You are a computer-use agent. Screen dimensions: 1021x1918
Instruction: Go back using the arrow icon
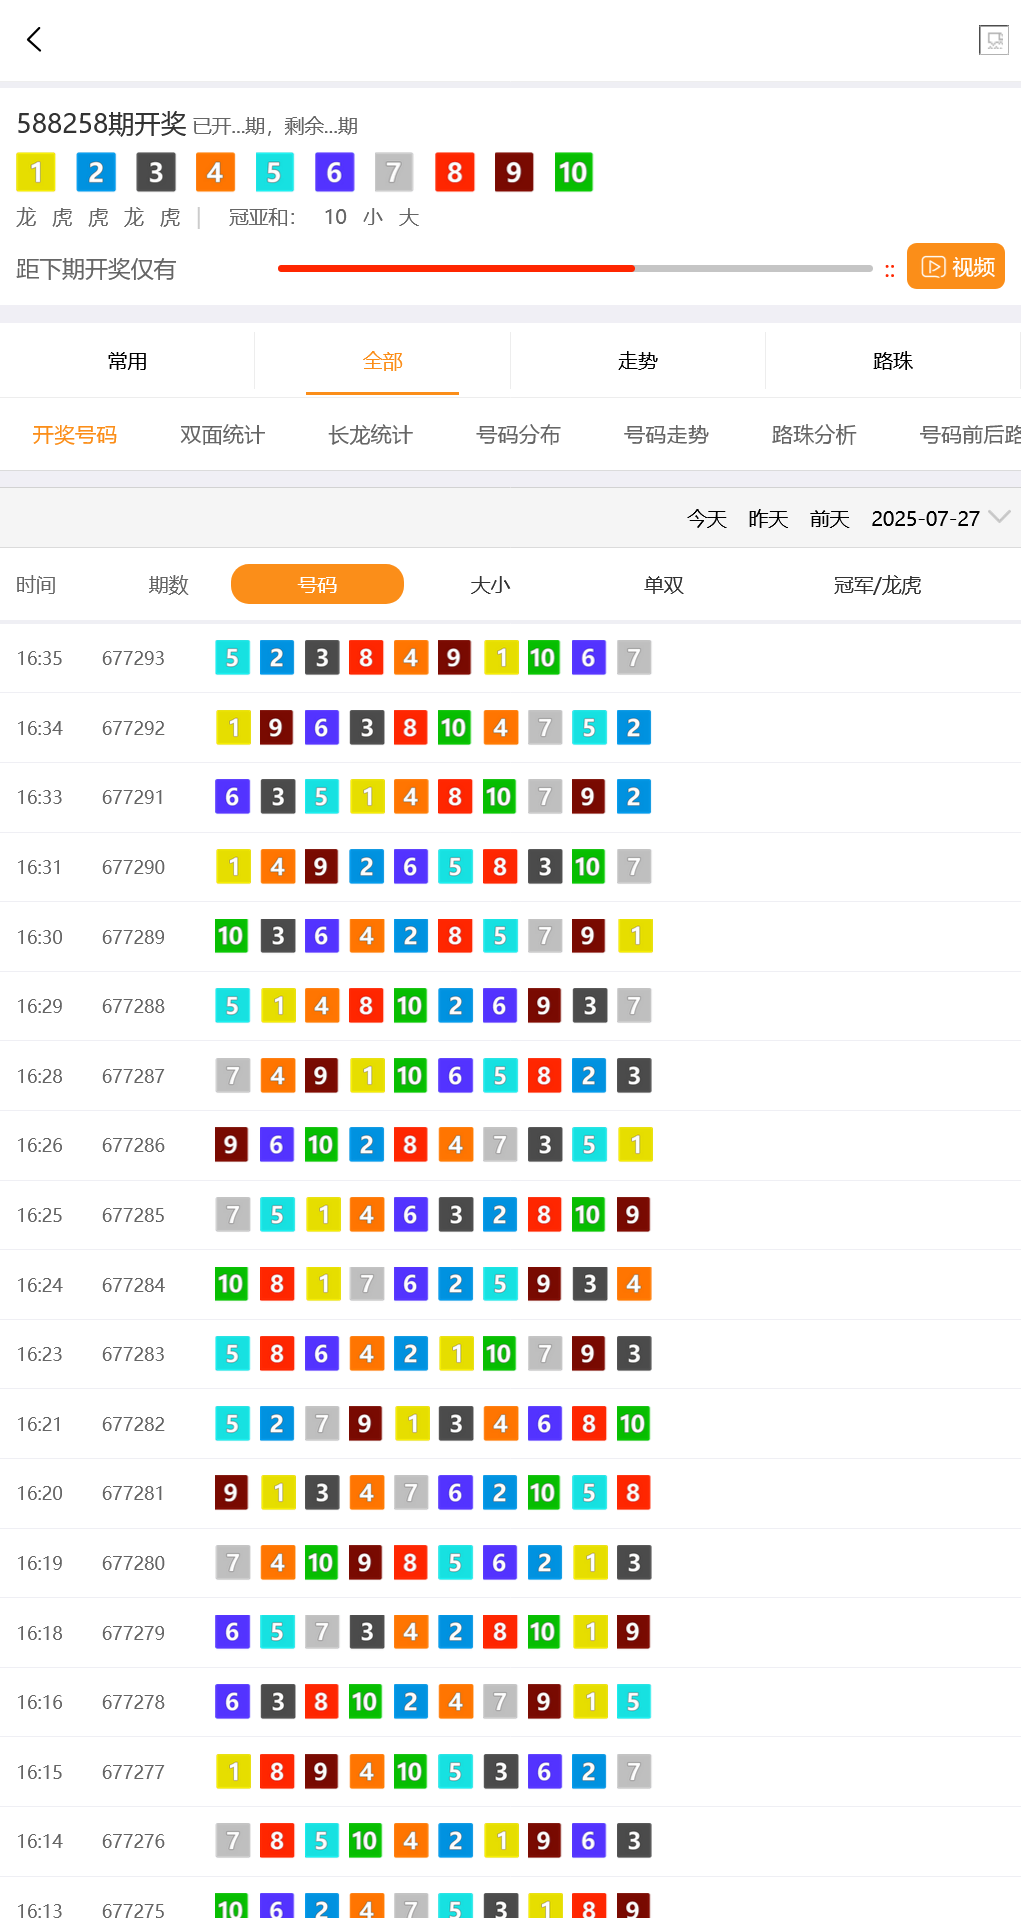[x=34, y=39]
